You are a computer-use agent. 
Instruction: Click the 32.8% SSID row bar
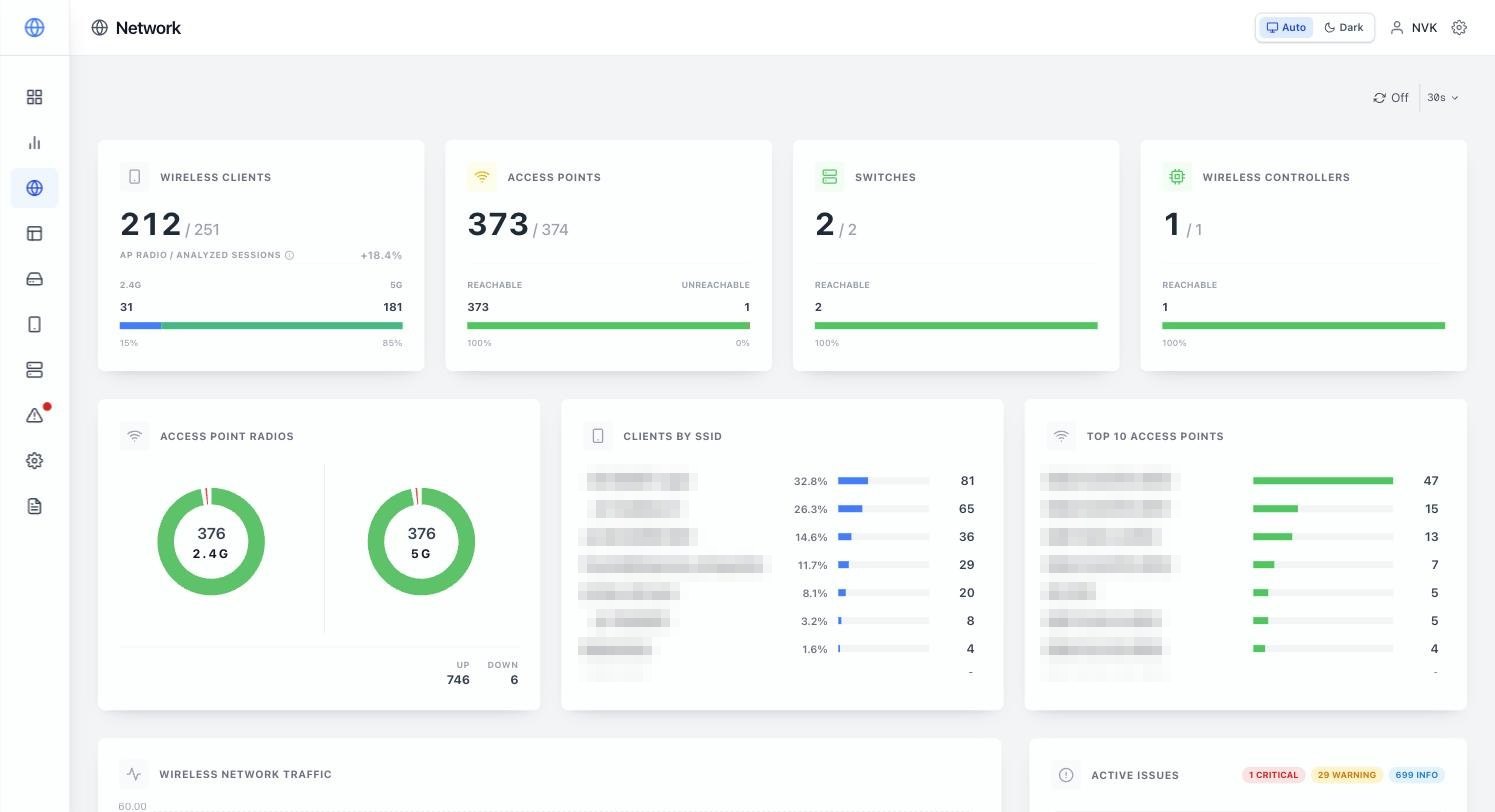[x=884, y=481]
